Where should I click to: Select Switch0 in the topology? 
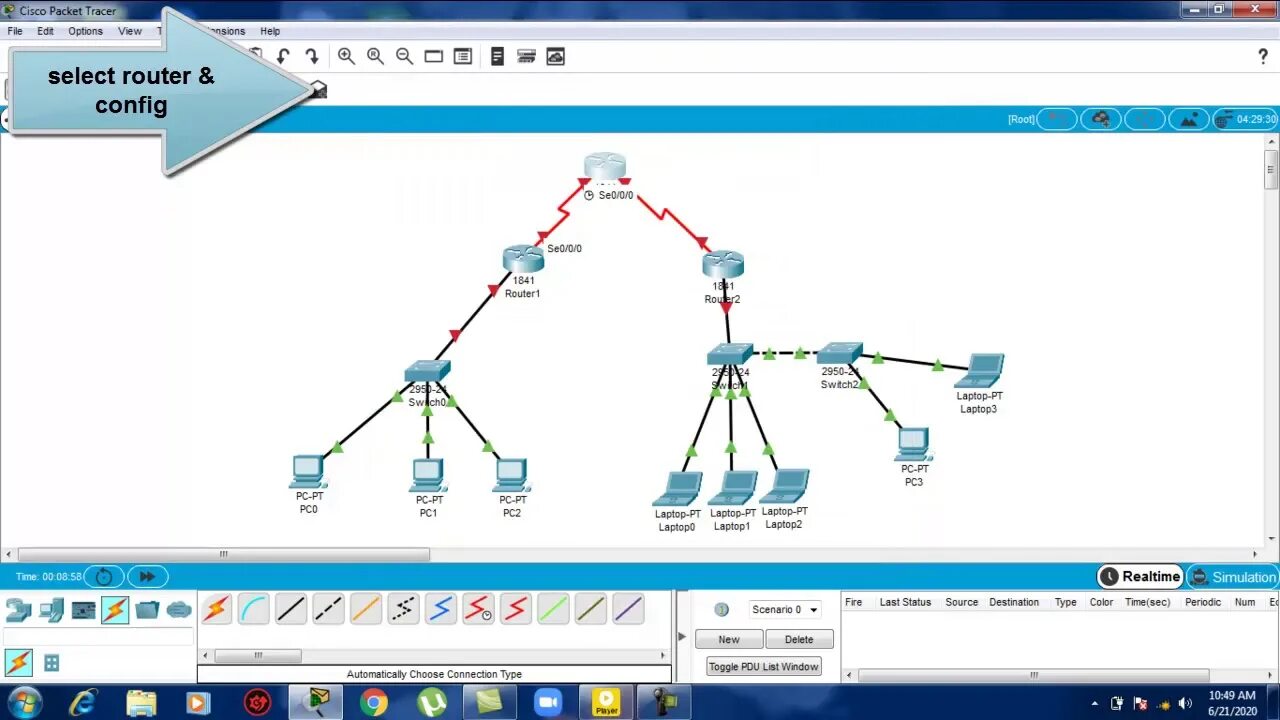coord(428,372)
